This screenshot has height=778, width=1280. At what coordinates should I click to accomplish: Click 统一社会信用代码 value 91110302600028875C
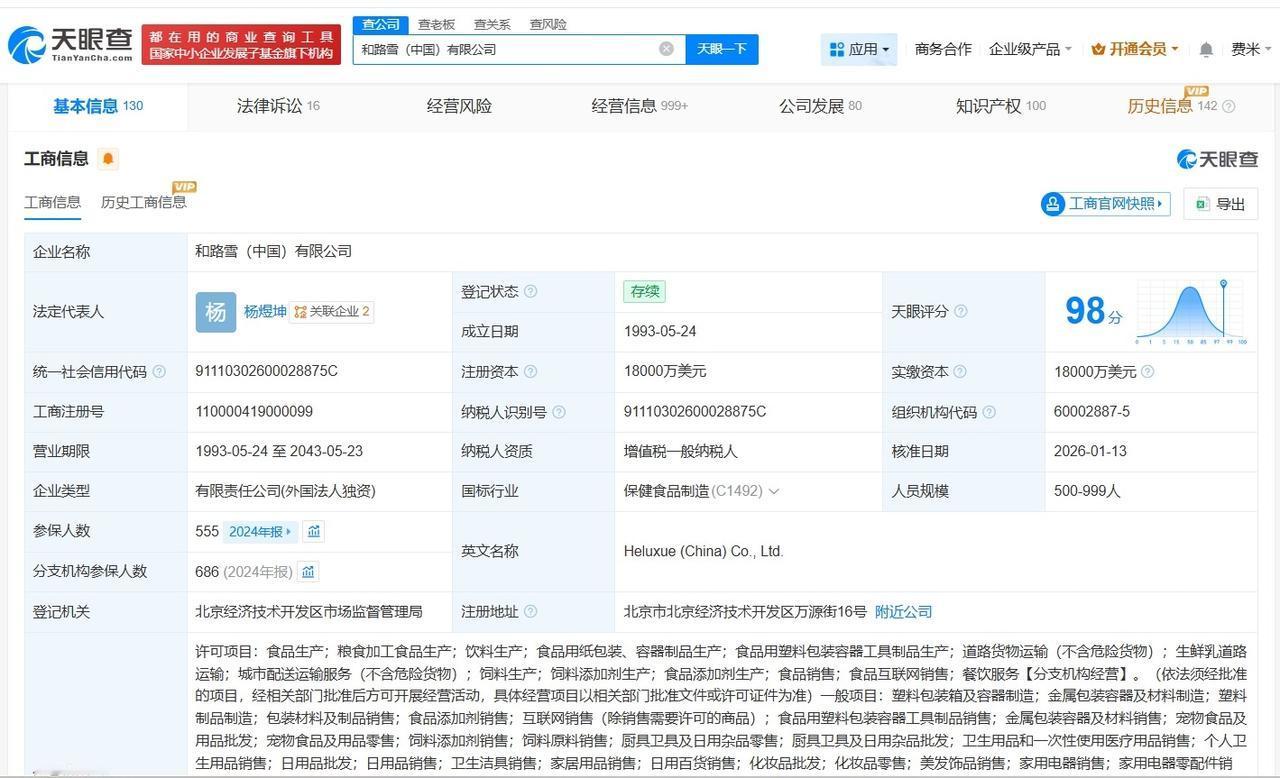pyautogui.click(x=266, y=371)
